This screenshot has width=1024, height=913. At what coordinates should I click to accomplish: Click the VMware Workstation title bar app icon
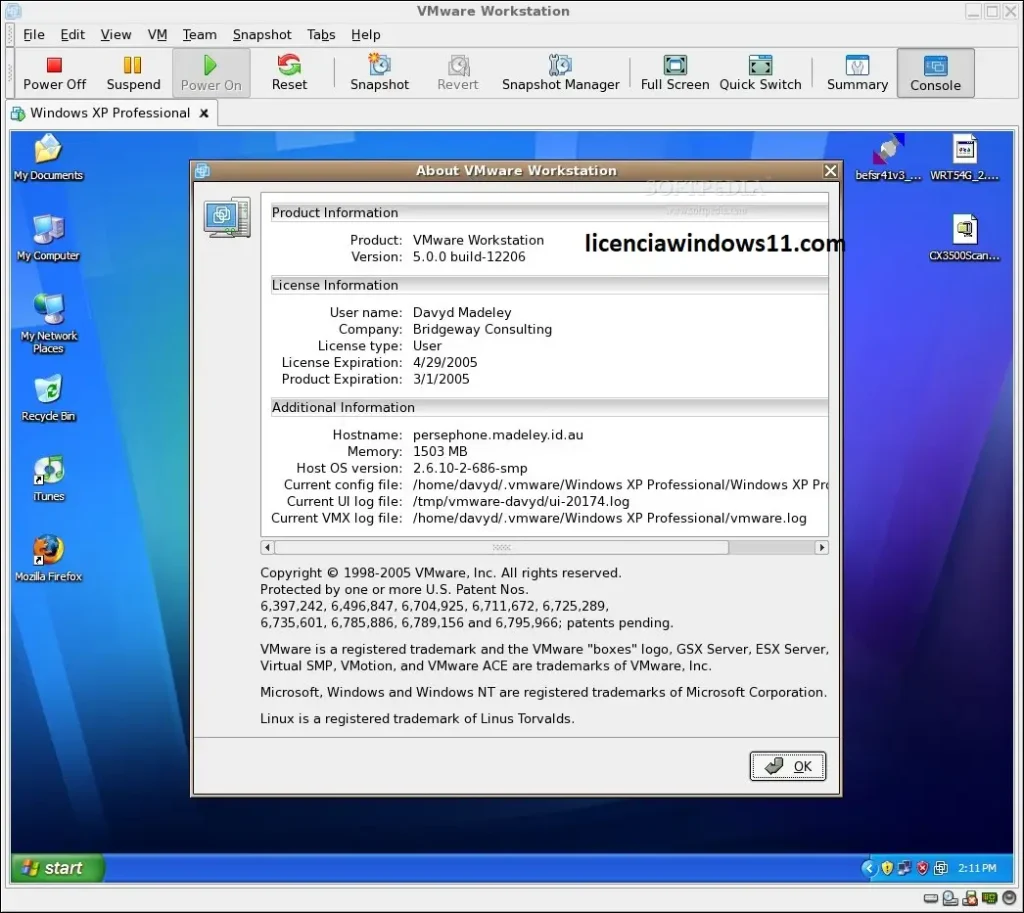[x=12, y=11]
